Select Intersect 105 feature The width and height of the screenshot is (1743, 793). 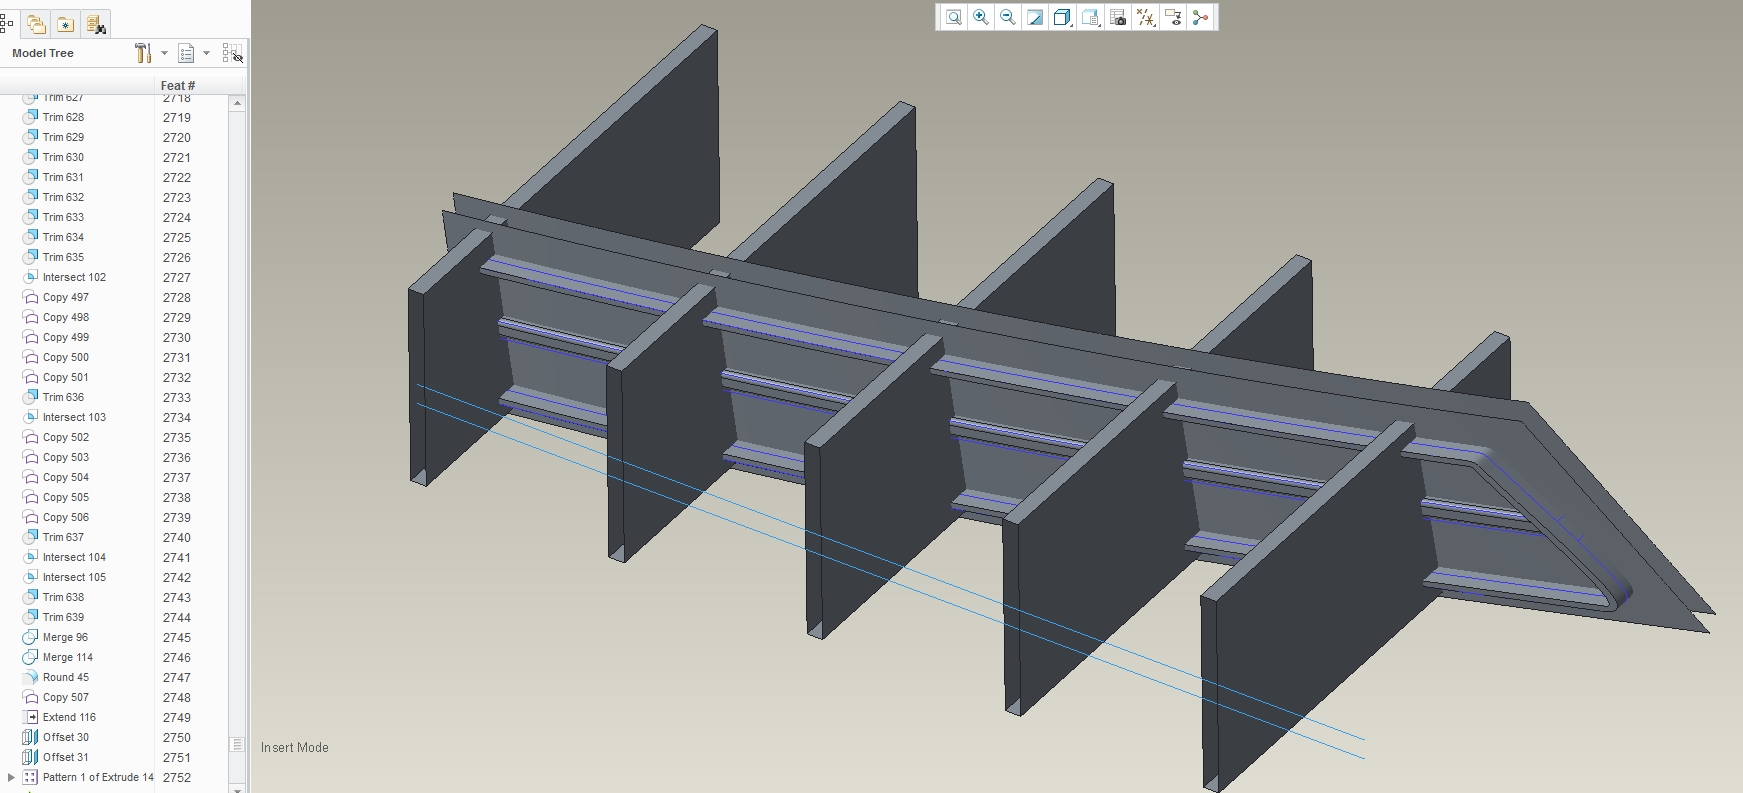pos(74,577)
